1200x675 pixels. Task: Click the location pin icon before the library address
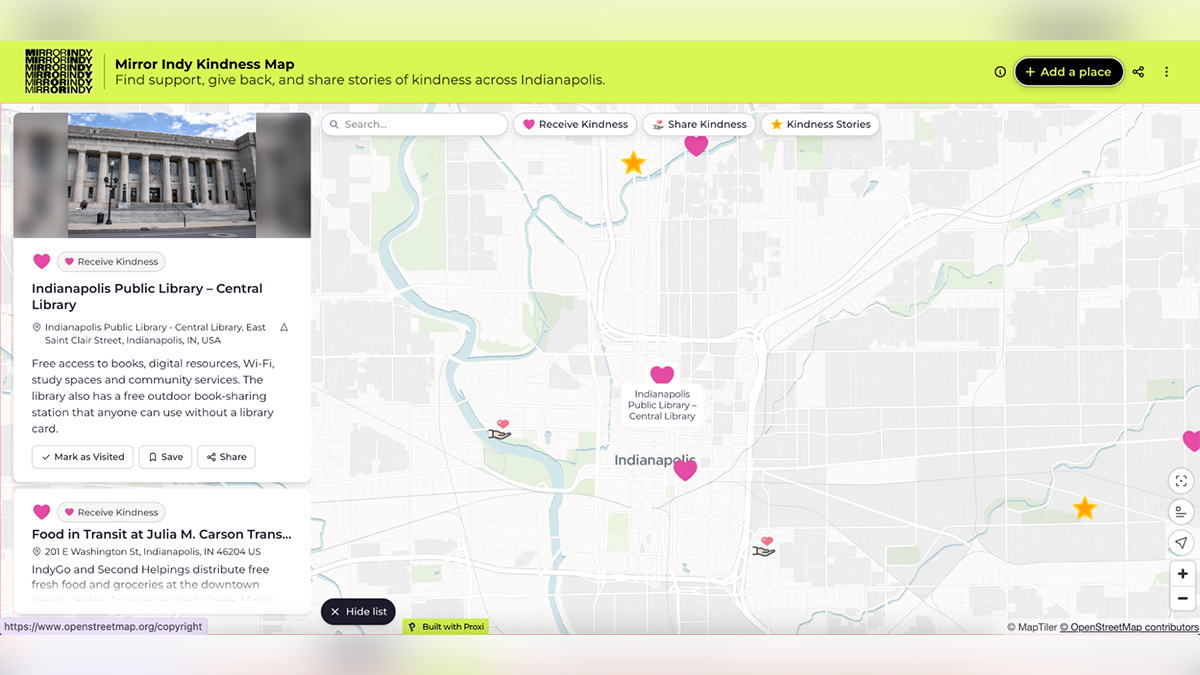(37, 327)
